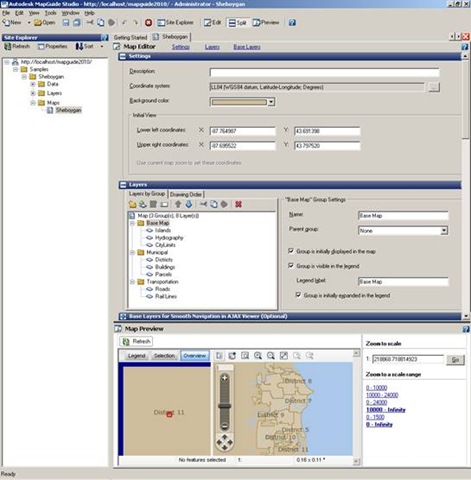The width and height of the screenshot is (471, 480).
Task: Click the blue Move Down arrow in Layers toolbar
Action: pyautogui.click(x=189, y=204)
